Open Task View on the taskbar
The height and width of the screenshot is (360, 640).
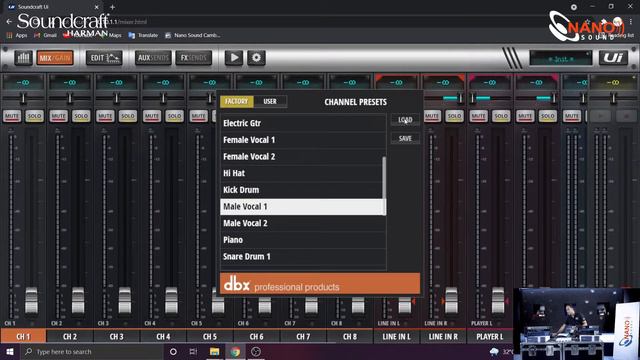pyautogui.click(x=193, y=351)
